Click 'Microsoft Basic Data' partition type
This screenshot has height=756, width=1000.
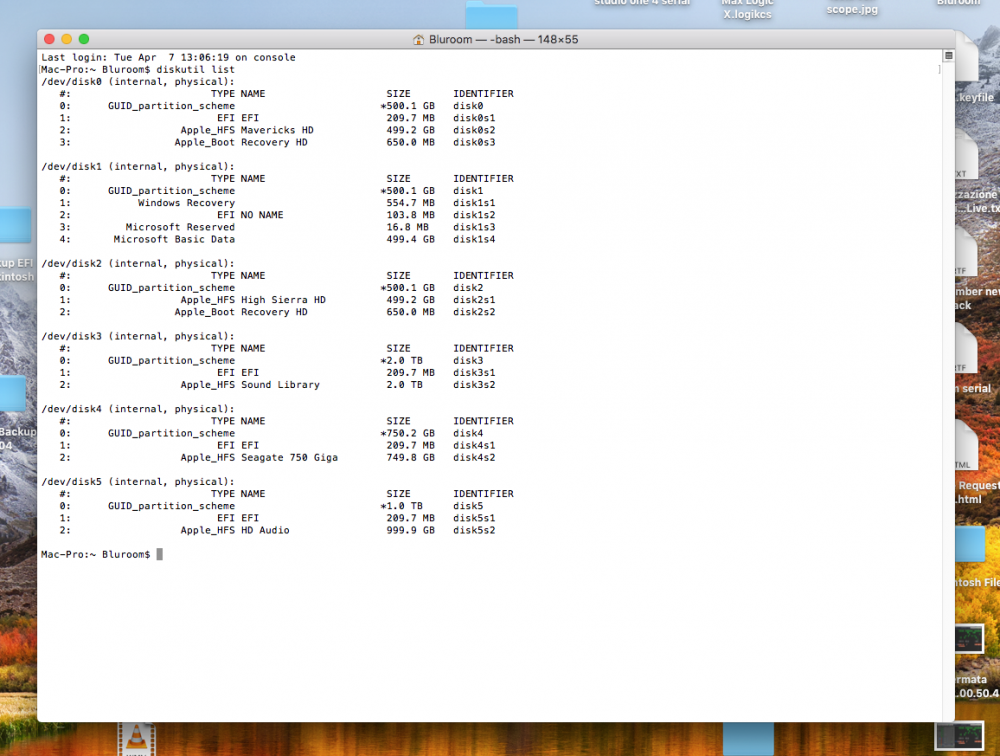(174, 239)
